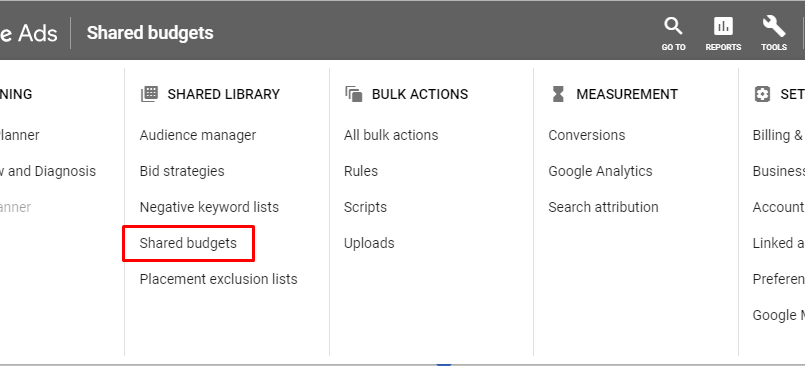This screenshot has height=366, width=805.
Task: Open Shared budgets menu entry
Action: (188, 243)
